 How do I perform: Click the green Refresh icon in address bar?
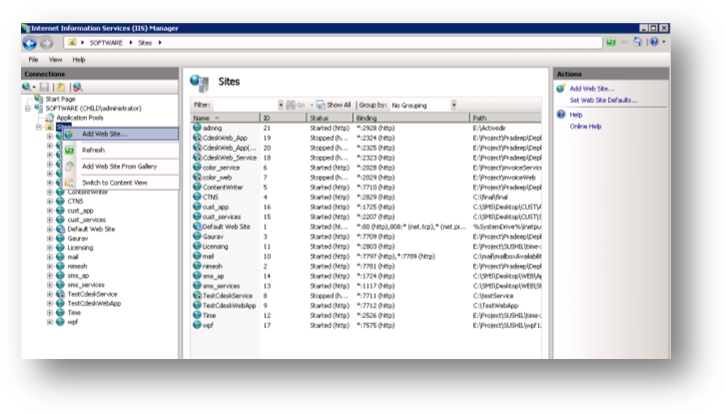click(x=611, y=42)
